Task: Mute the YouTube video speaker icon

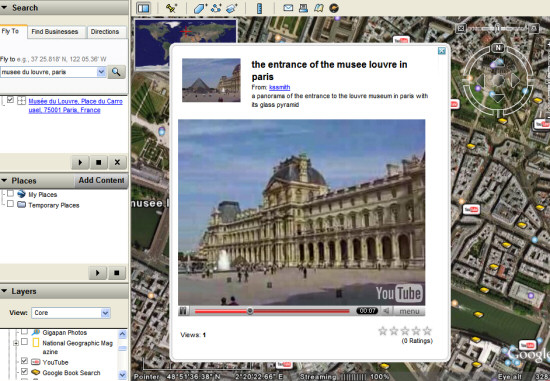Action: click(x=386, y=311)
